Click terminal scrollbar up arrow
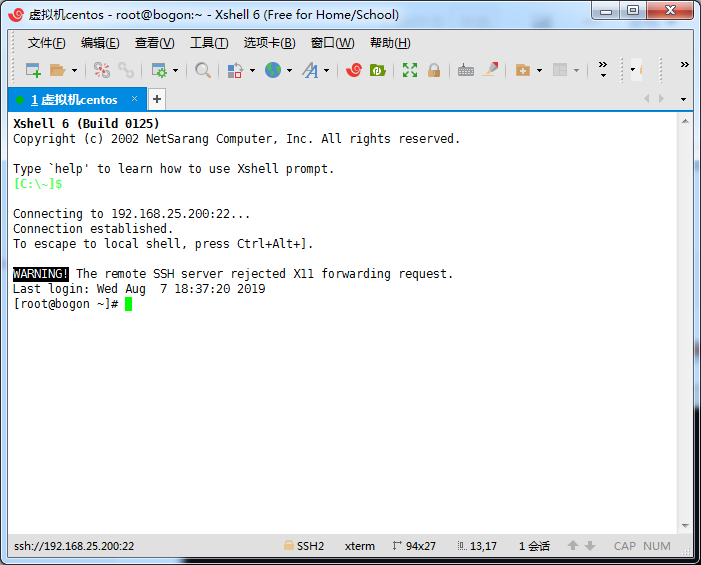701x565 pixels. coord(685,121)
